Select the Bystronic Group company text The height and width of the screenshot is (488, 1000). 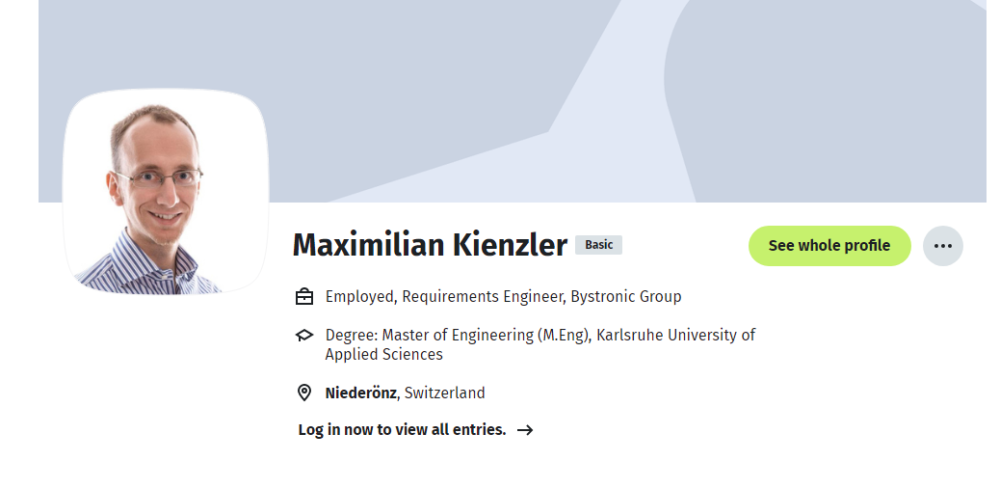click(626, 297)
